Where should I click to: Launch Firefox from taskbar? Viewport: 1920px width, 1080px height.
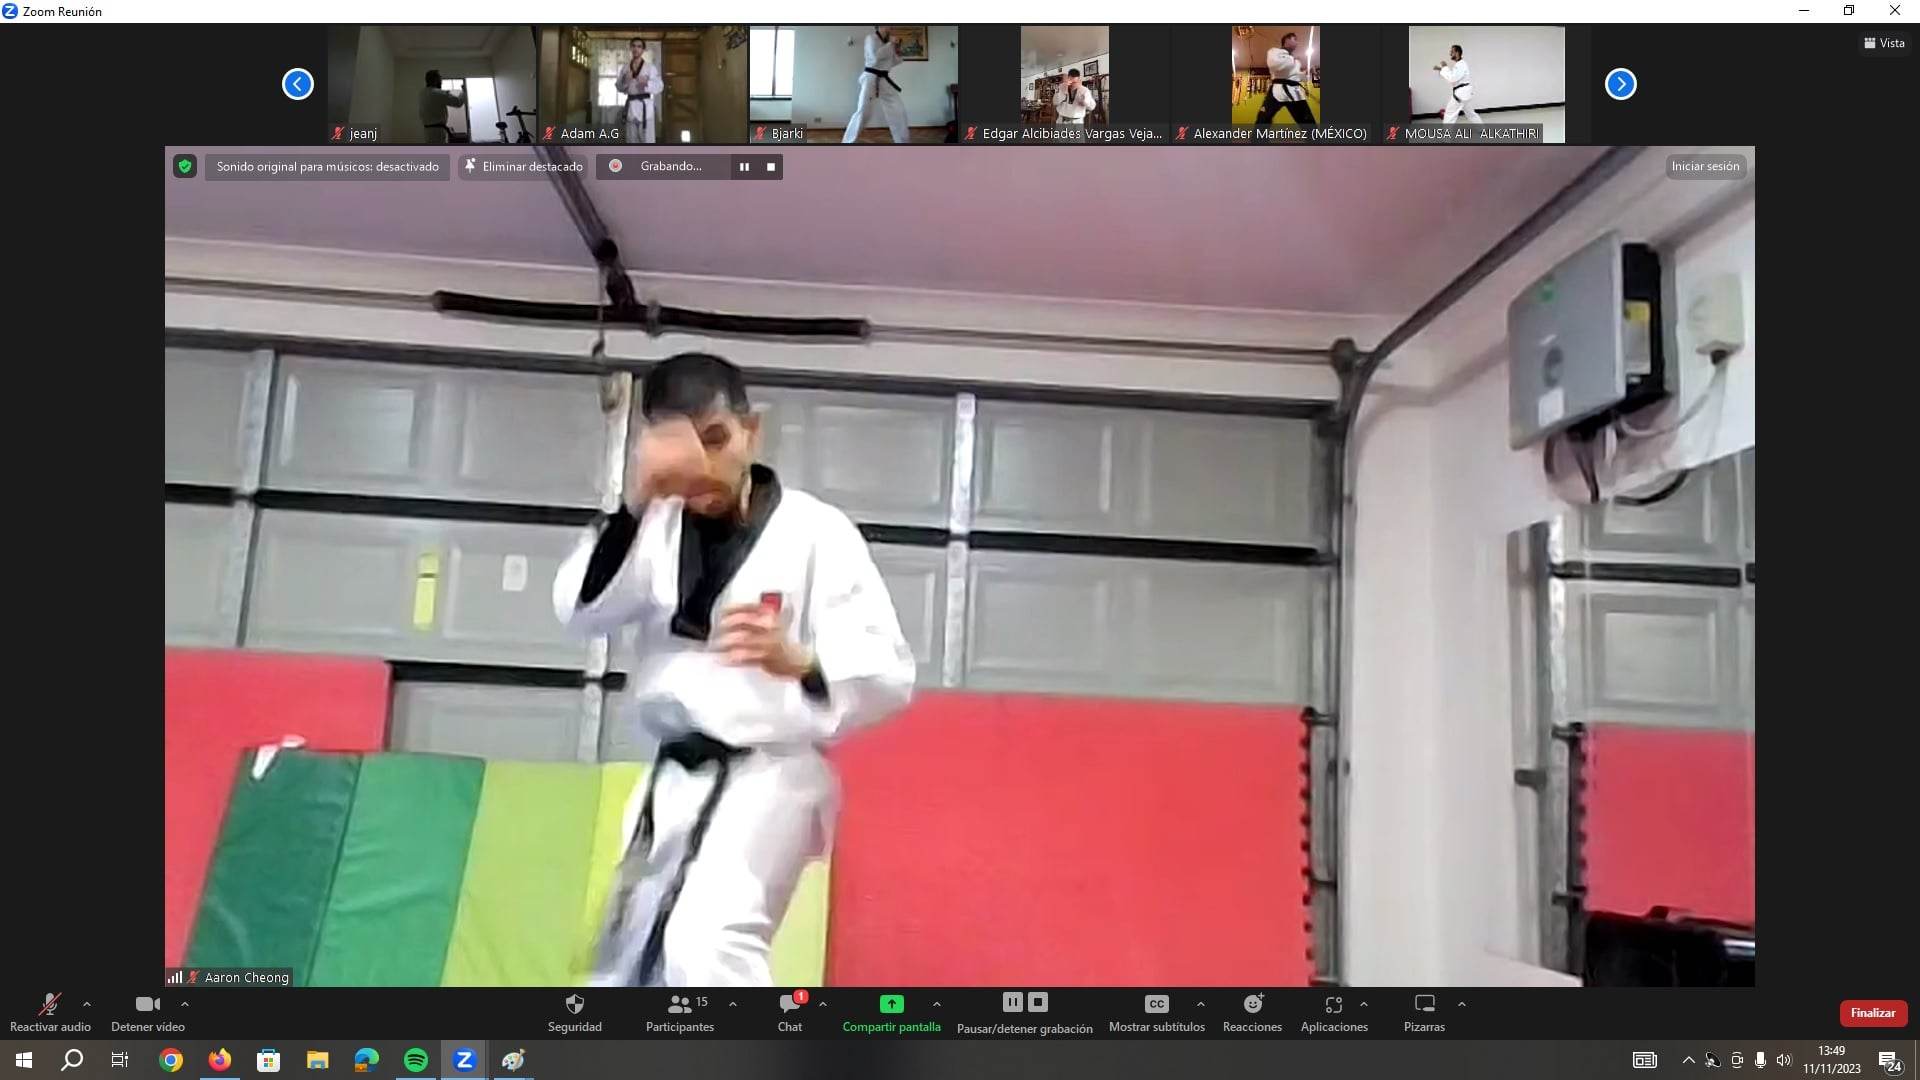coord(219,1060)
